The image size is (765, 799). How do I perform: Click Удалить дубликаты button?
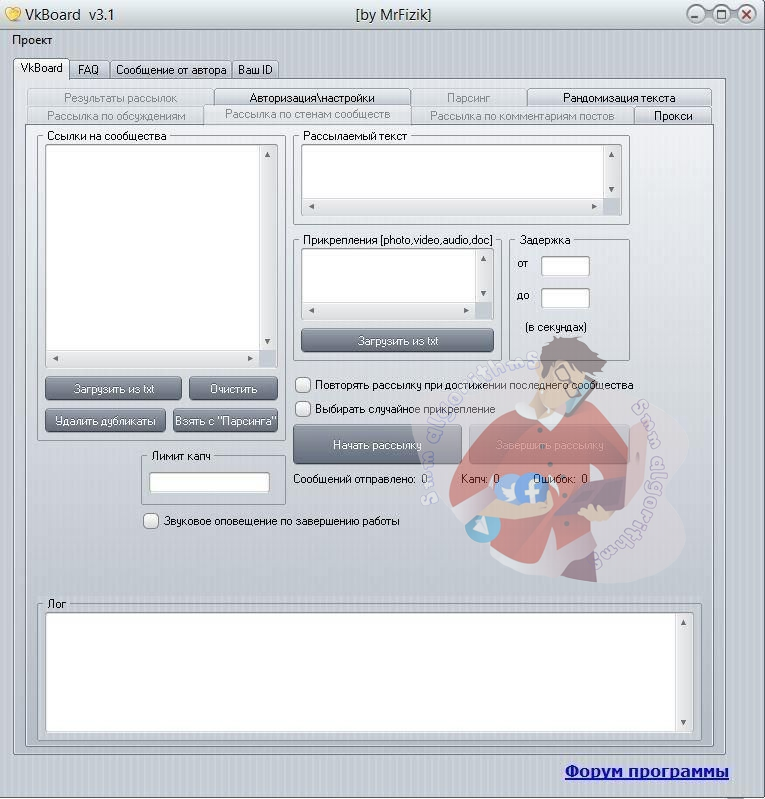pyautogui.click(x=105, y=421)
